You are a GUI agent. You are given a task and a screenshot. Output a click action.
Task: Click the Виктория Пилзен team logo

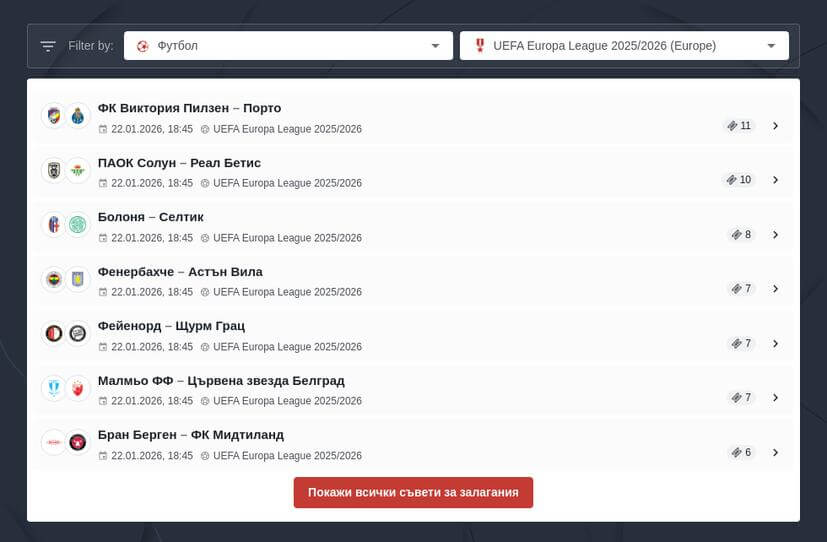pyautogui.click(x=53, y=116)
